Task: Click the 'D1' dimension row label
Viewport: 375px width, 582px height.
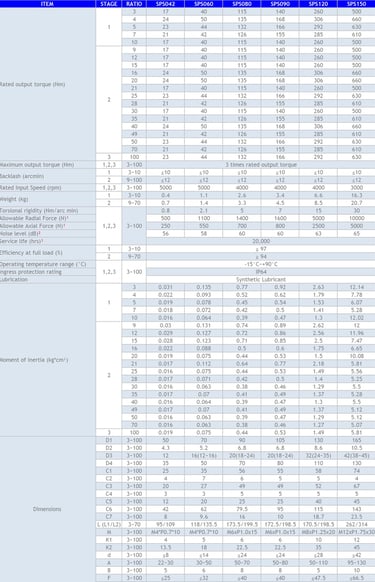Action: tap(109, 440)
